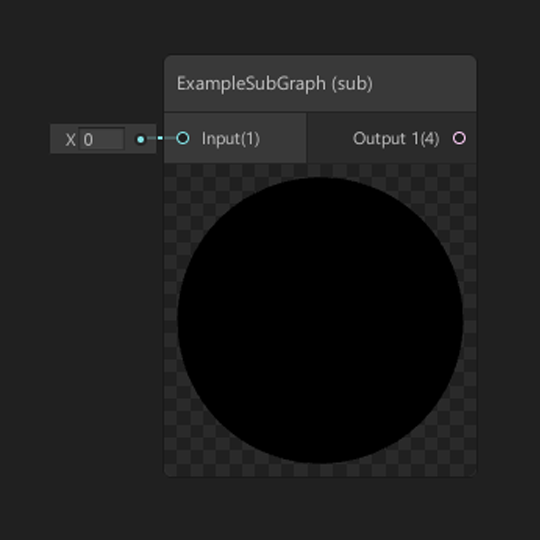This screenshot has width=540, height=540.
Task: Click the black sphere preview
Action: pos(320,320)
